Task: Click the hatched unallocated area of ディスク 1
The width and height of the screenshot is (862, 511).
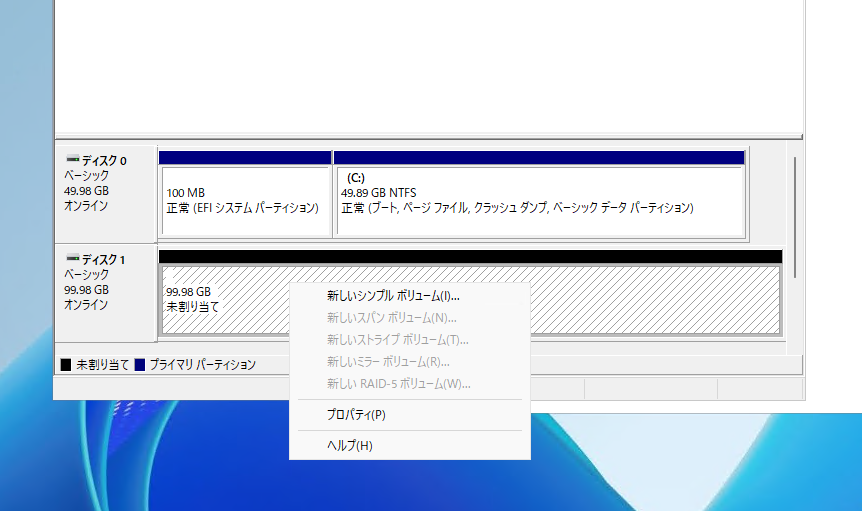Action: tap(650, 300)
